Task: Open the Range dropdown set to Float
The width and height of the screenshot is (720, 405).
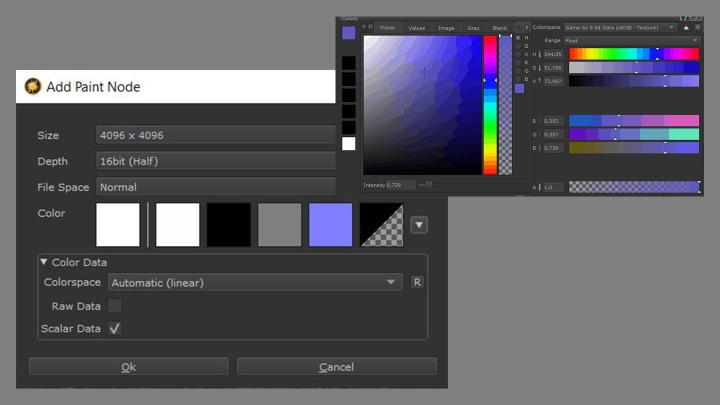Action: [631, 40]
